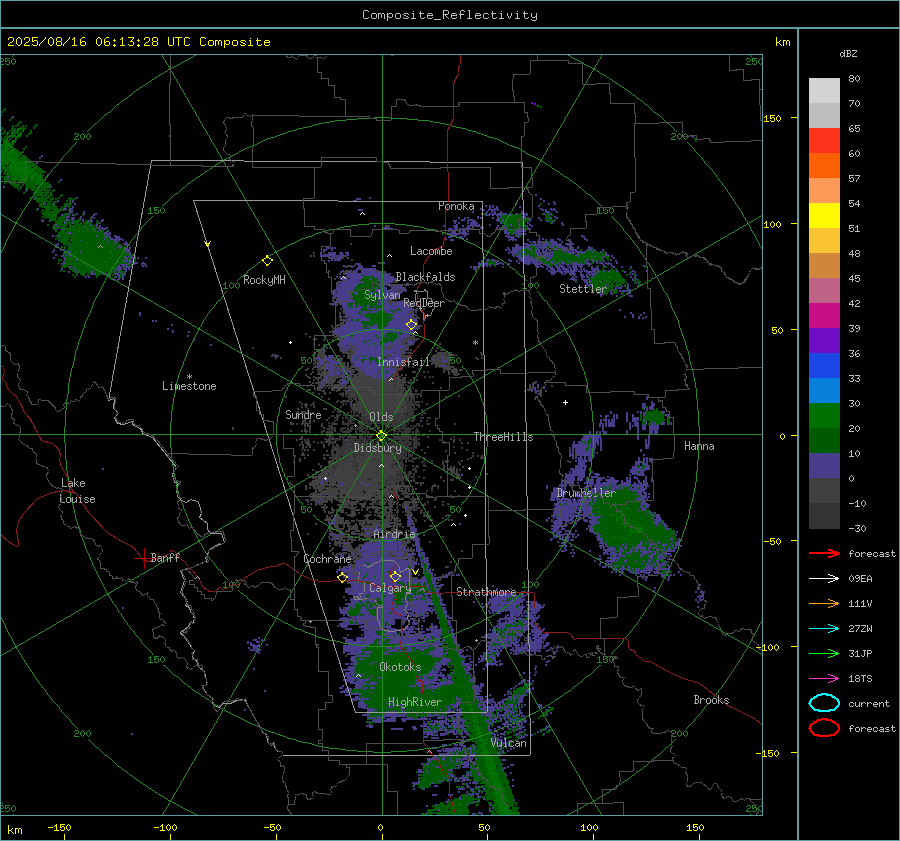The image size is (900, 841).
Task: Click the Blackfalds town label
Action: (425, 277)
